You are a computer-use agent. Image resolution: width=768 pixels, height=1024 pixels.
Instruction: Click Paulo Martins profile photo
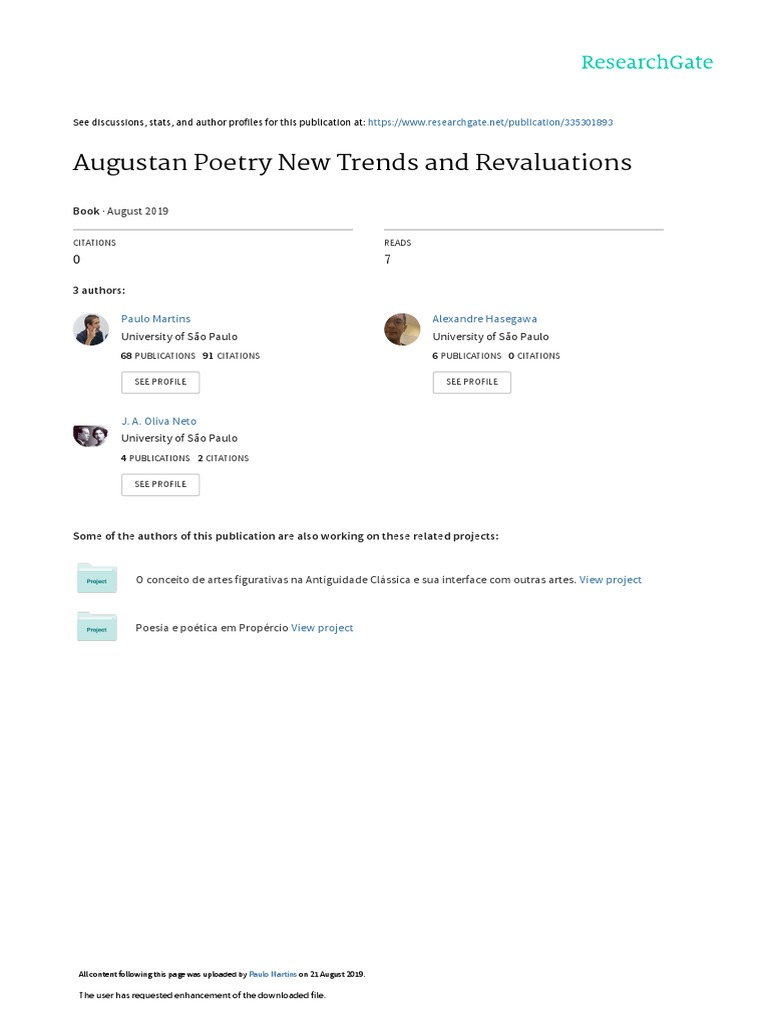(91, 329)
